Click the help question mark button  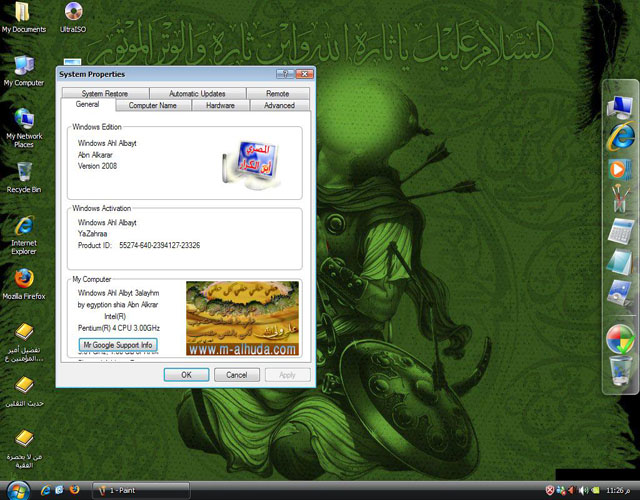(x=285, y=74)
